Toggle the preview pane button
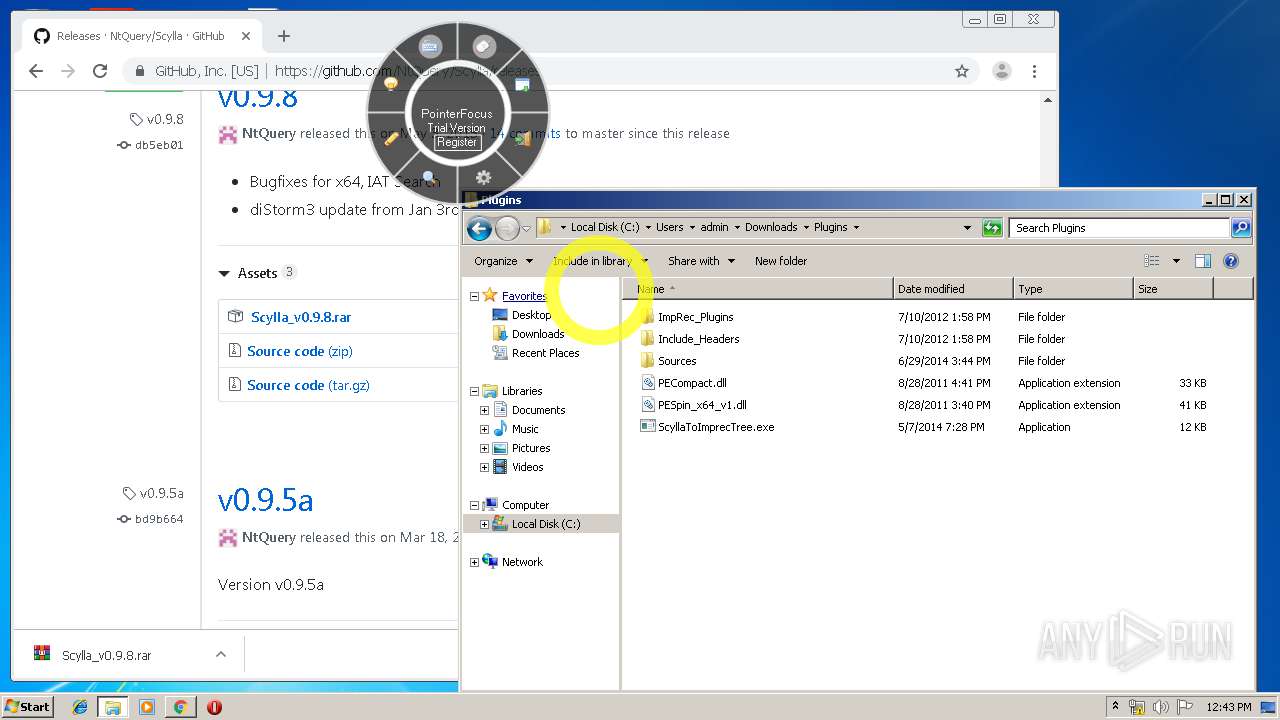The height and width of the screenshot is (720, 1280). point(1203,261)
